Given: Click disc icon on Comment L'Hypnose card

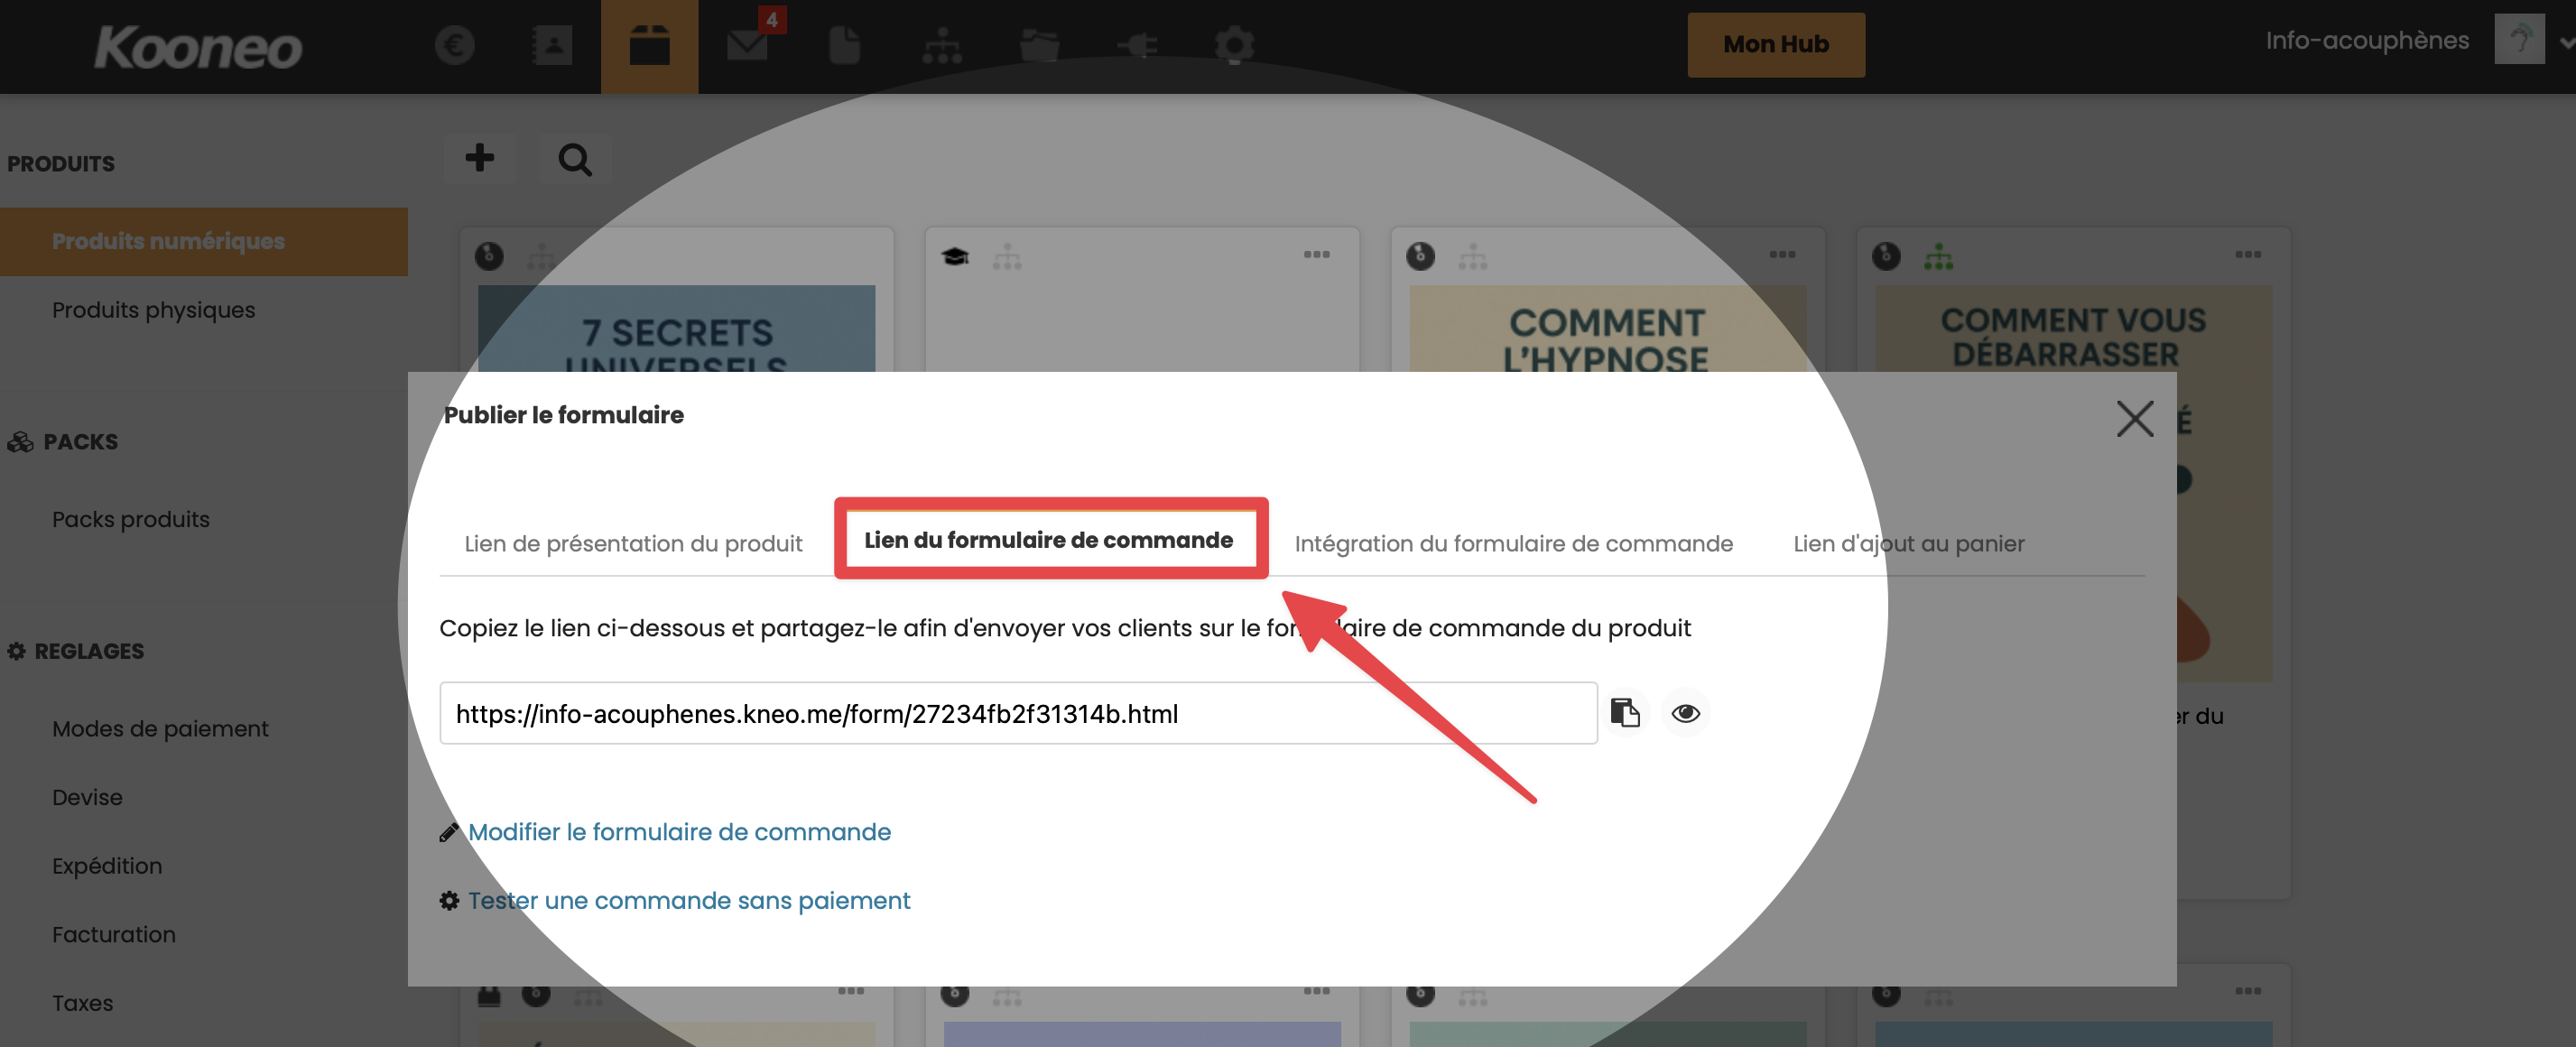Looking at the screenshot, I should 1420,257.
